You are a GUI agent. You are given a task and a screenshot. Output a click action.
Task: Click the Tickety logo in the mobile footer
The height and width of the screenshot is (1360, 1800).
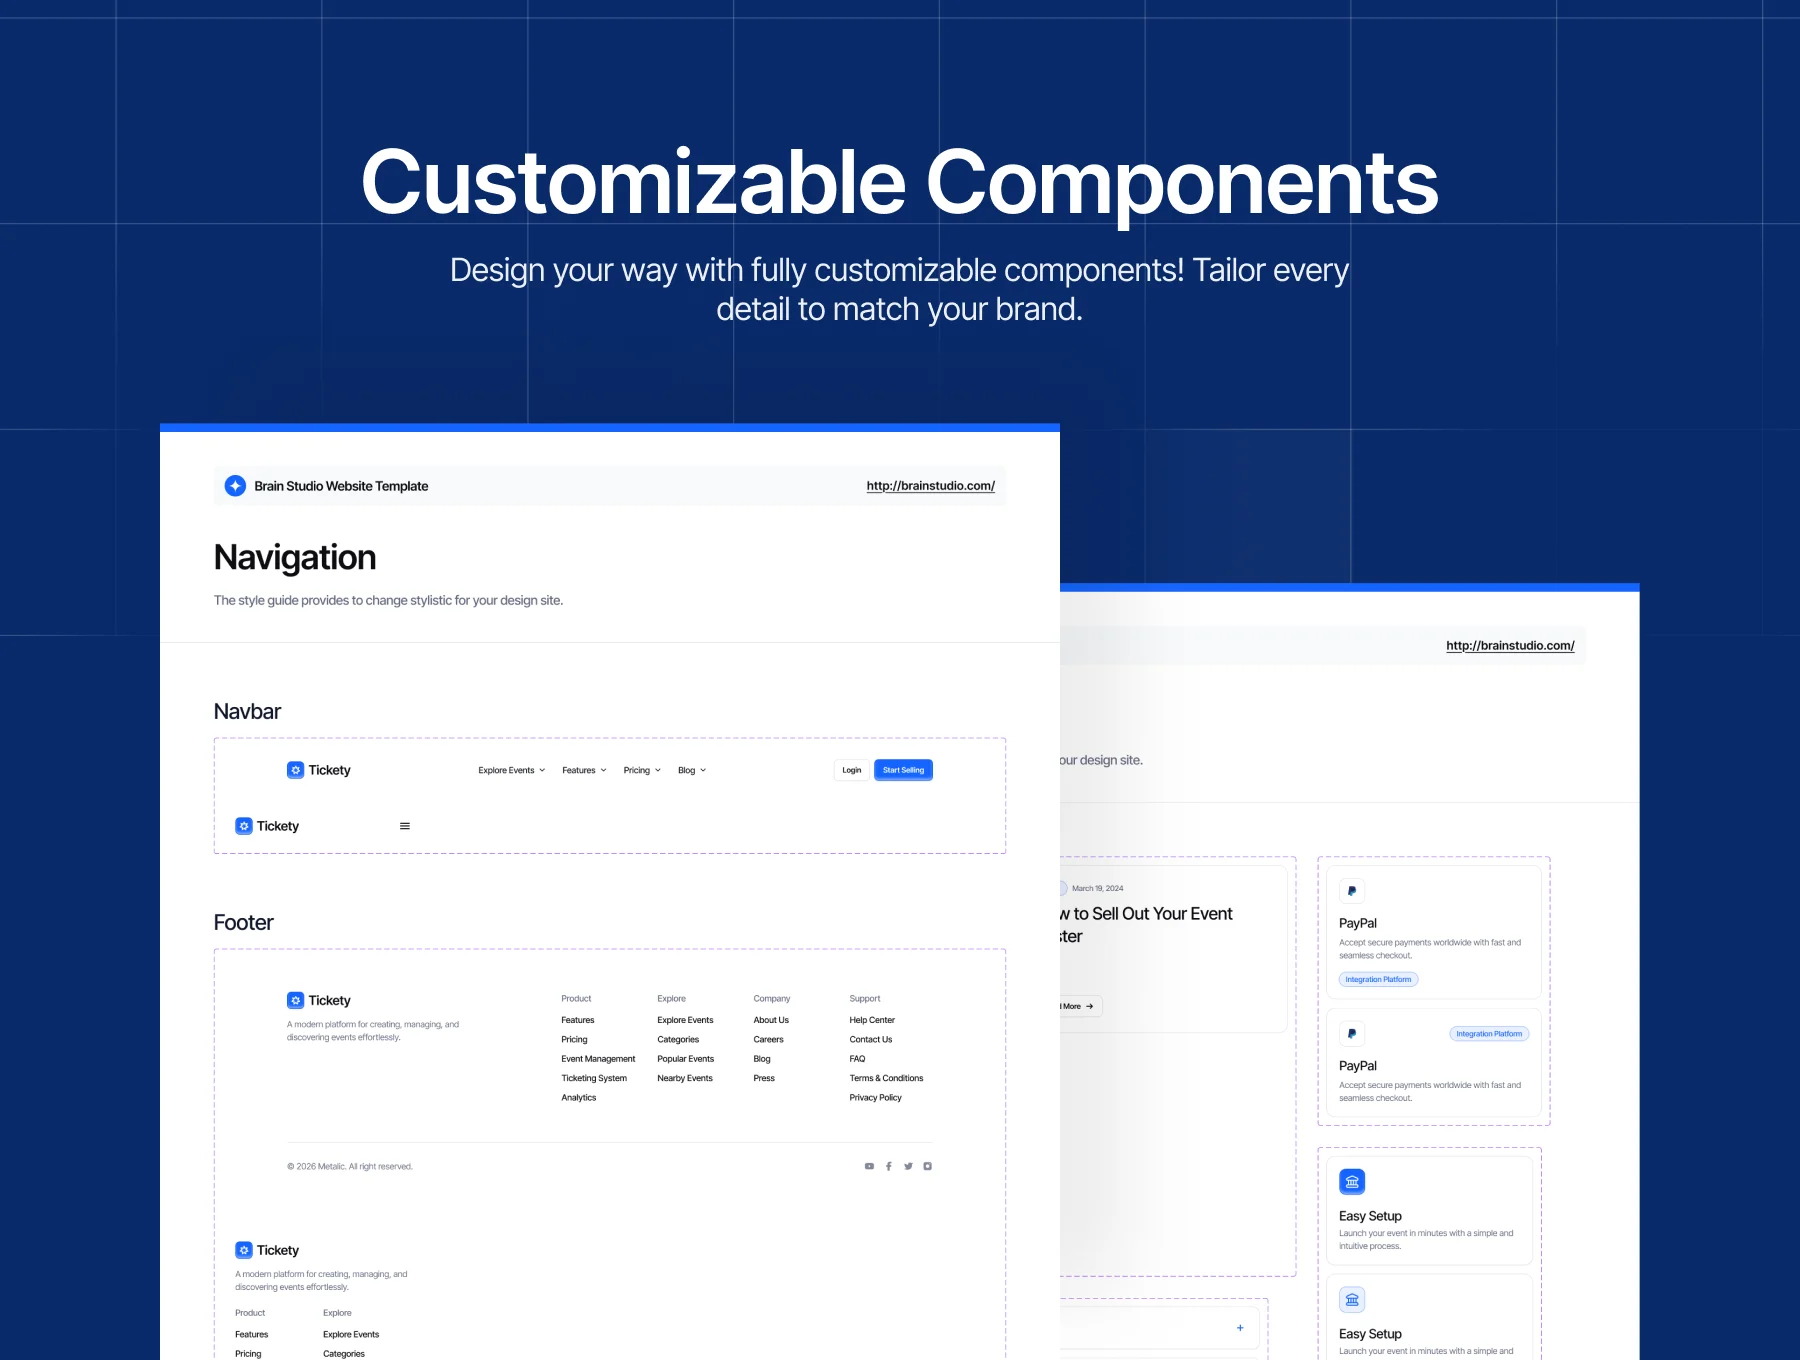pyautogui.click(x=267, y=1250)
